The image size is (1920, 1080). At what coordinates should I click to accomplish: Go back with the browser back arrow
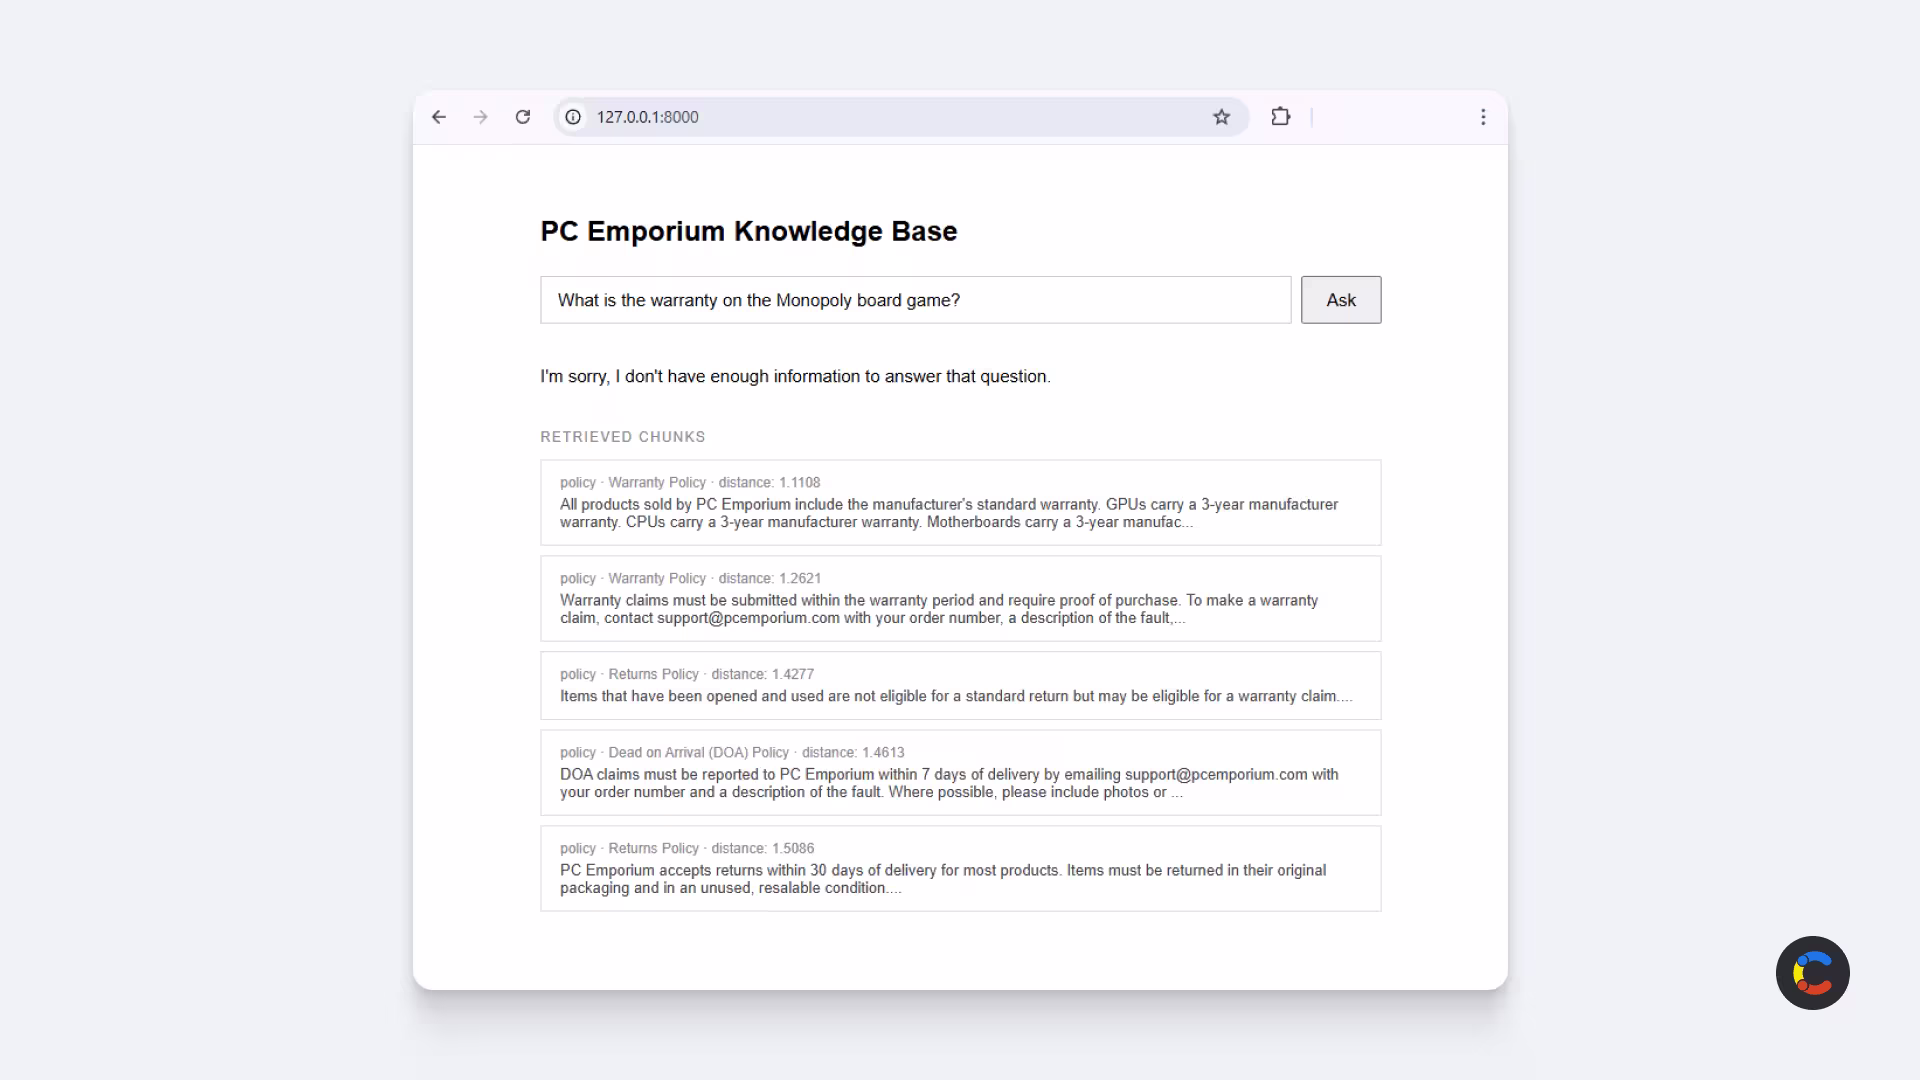coord(439,117)
